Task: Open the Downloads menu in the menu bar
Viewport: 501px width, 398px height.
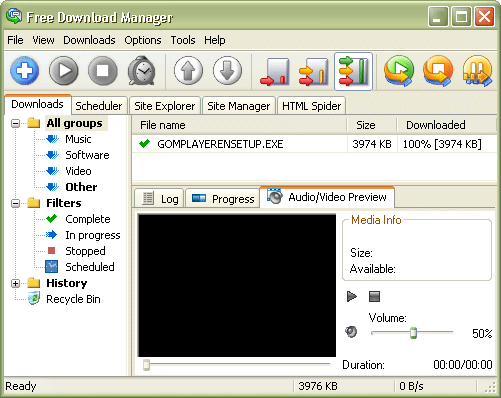Action: [x=89, y=40]
